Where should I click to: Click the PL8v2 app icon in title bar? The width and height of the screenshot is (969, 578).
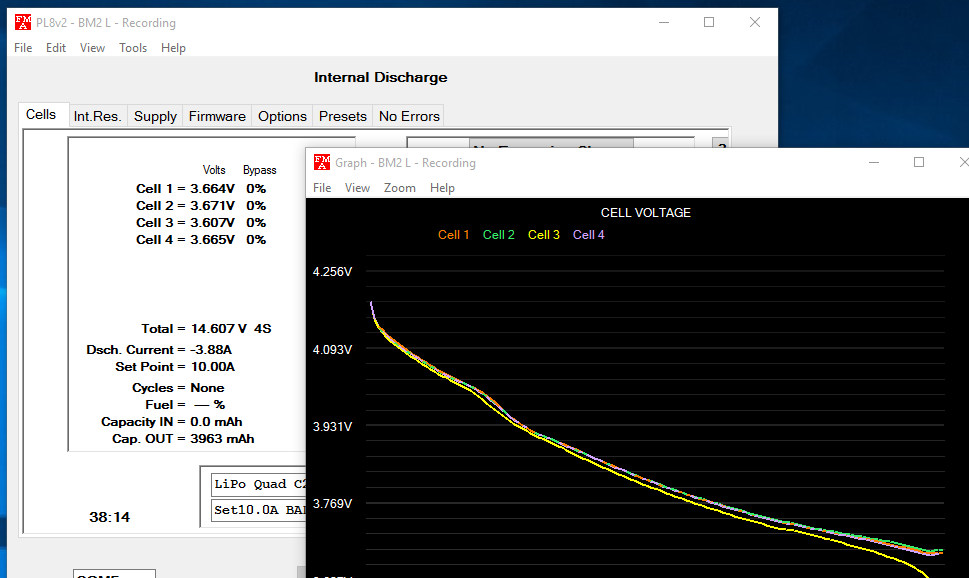(x=23, y=22)
